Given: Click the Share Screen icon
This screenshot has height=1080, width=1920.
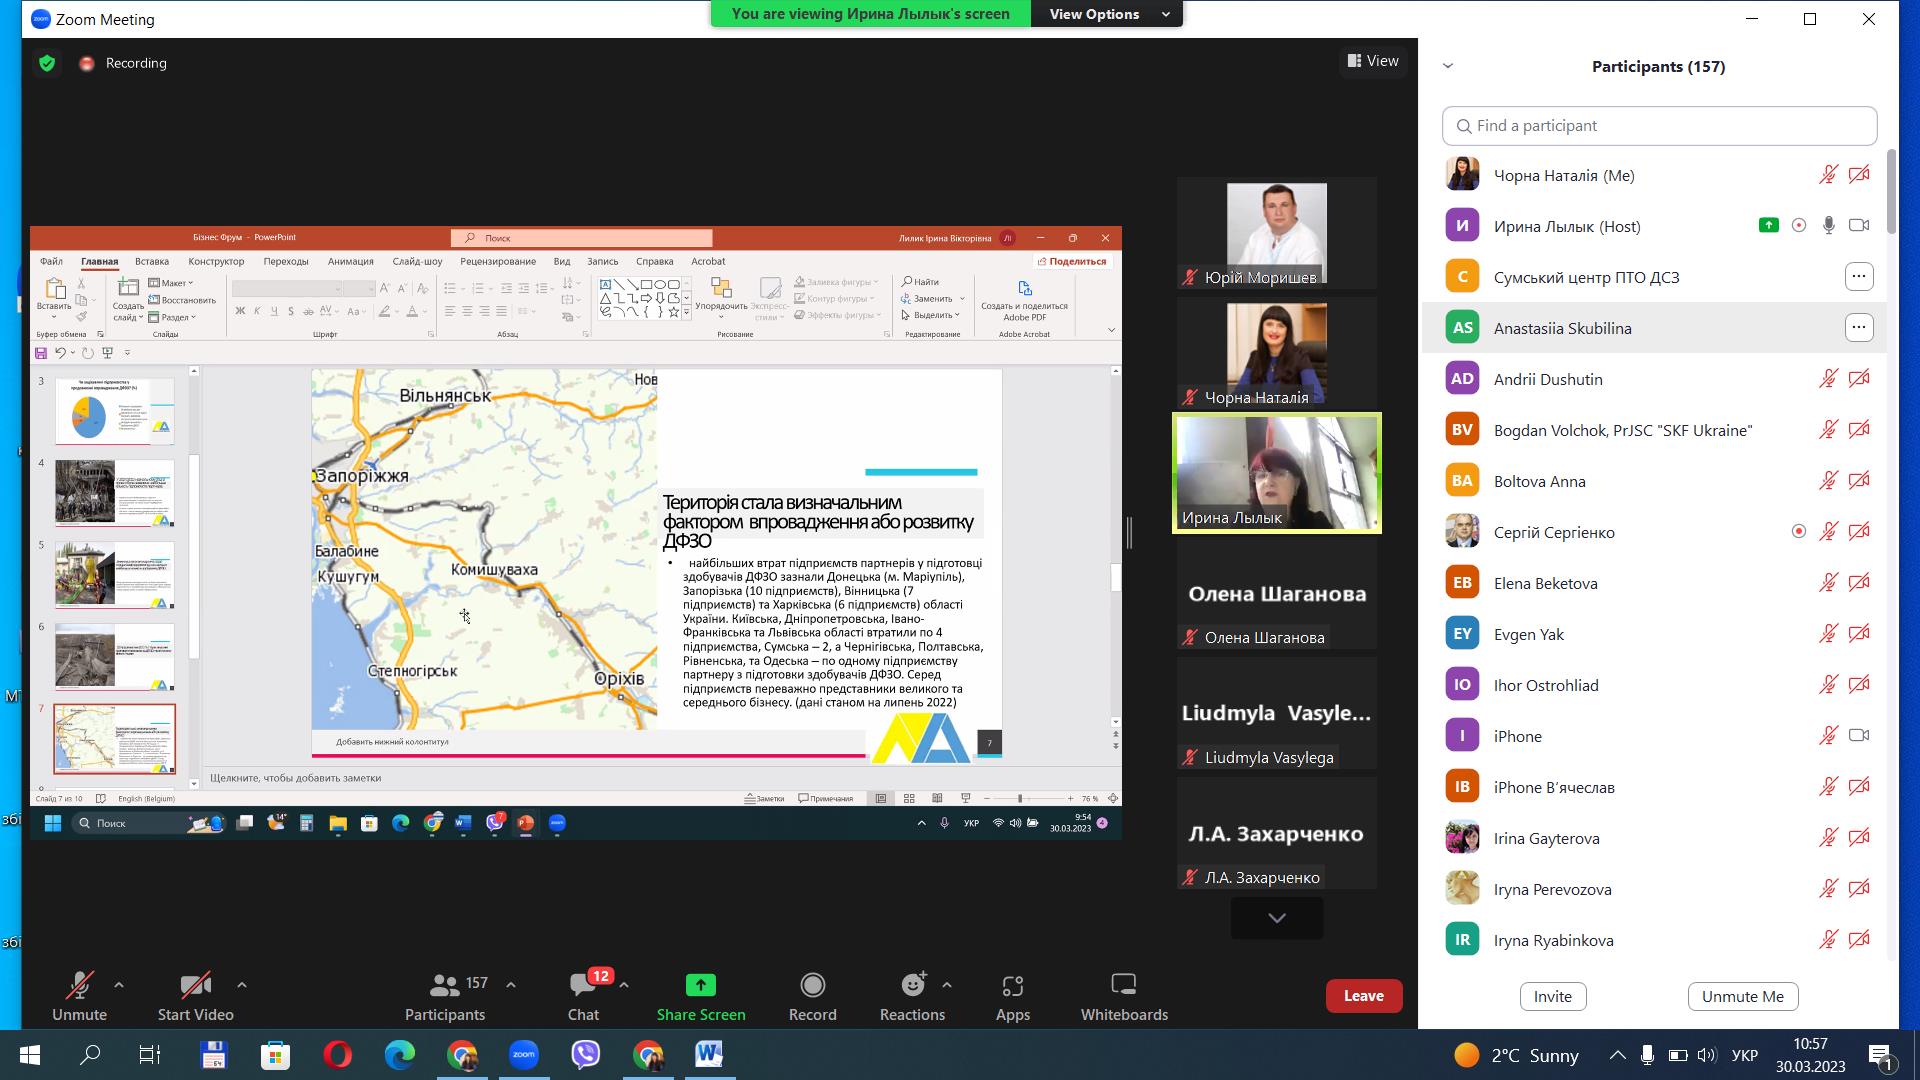Looking at the screenshot, I should click(x=700, y=986).
